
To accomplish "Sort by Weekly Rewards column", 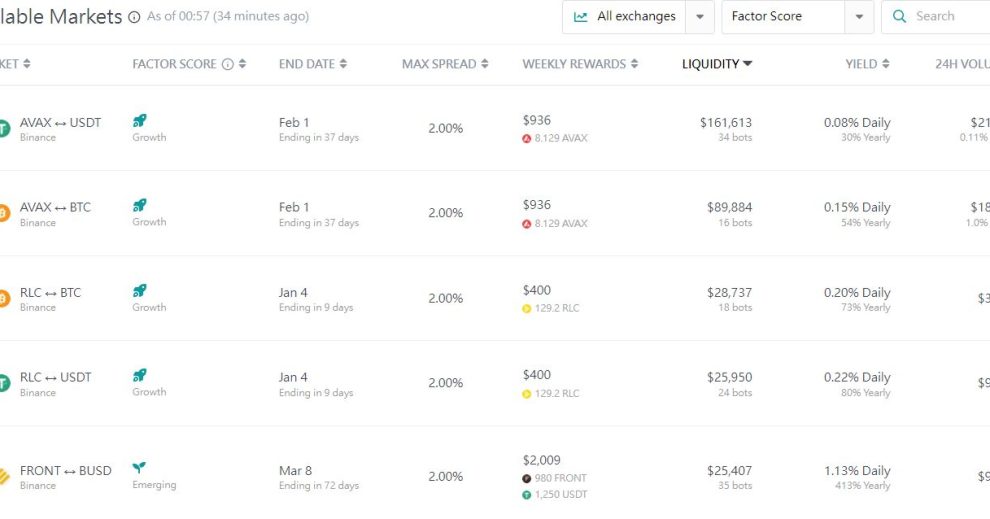I will pyautogui.click(x=580, y=64).
